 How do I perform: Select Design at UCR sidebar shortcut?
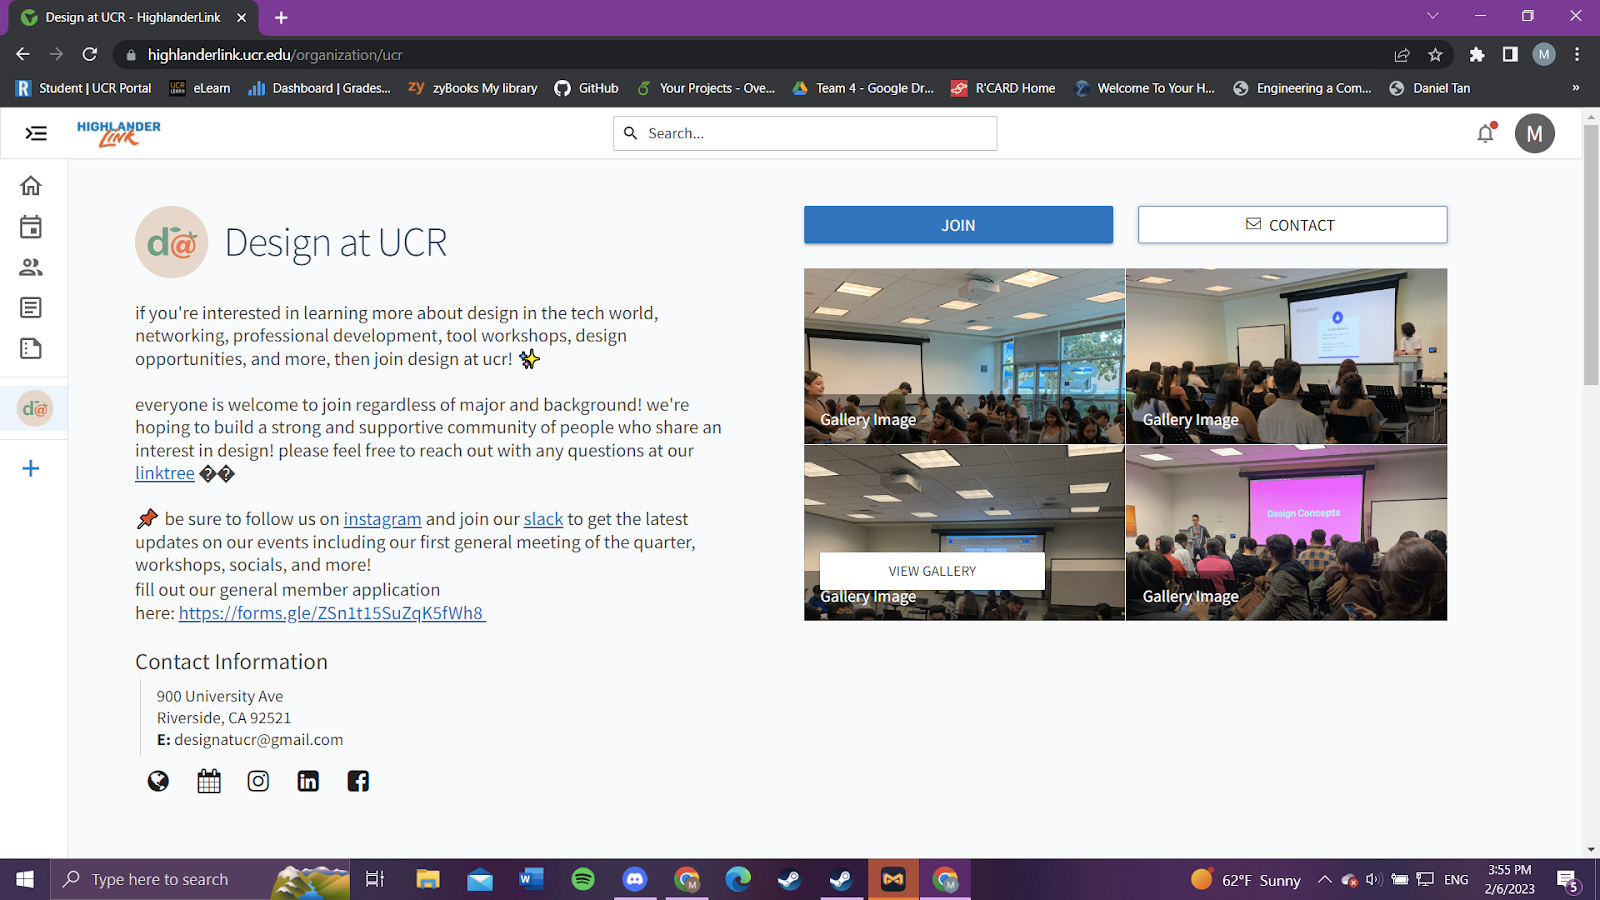[x=35, y=409]
